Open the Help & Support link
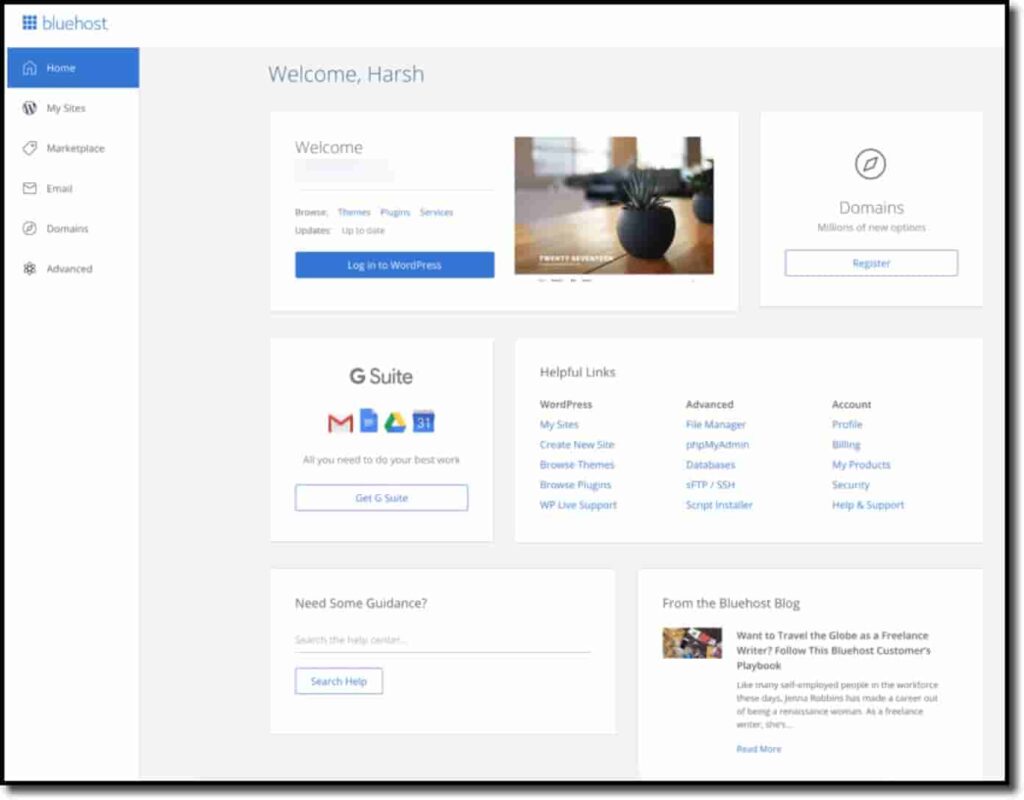The height and width of the screenshot is (800, 1024). (868, 505)
